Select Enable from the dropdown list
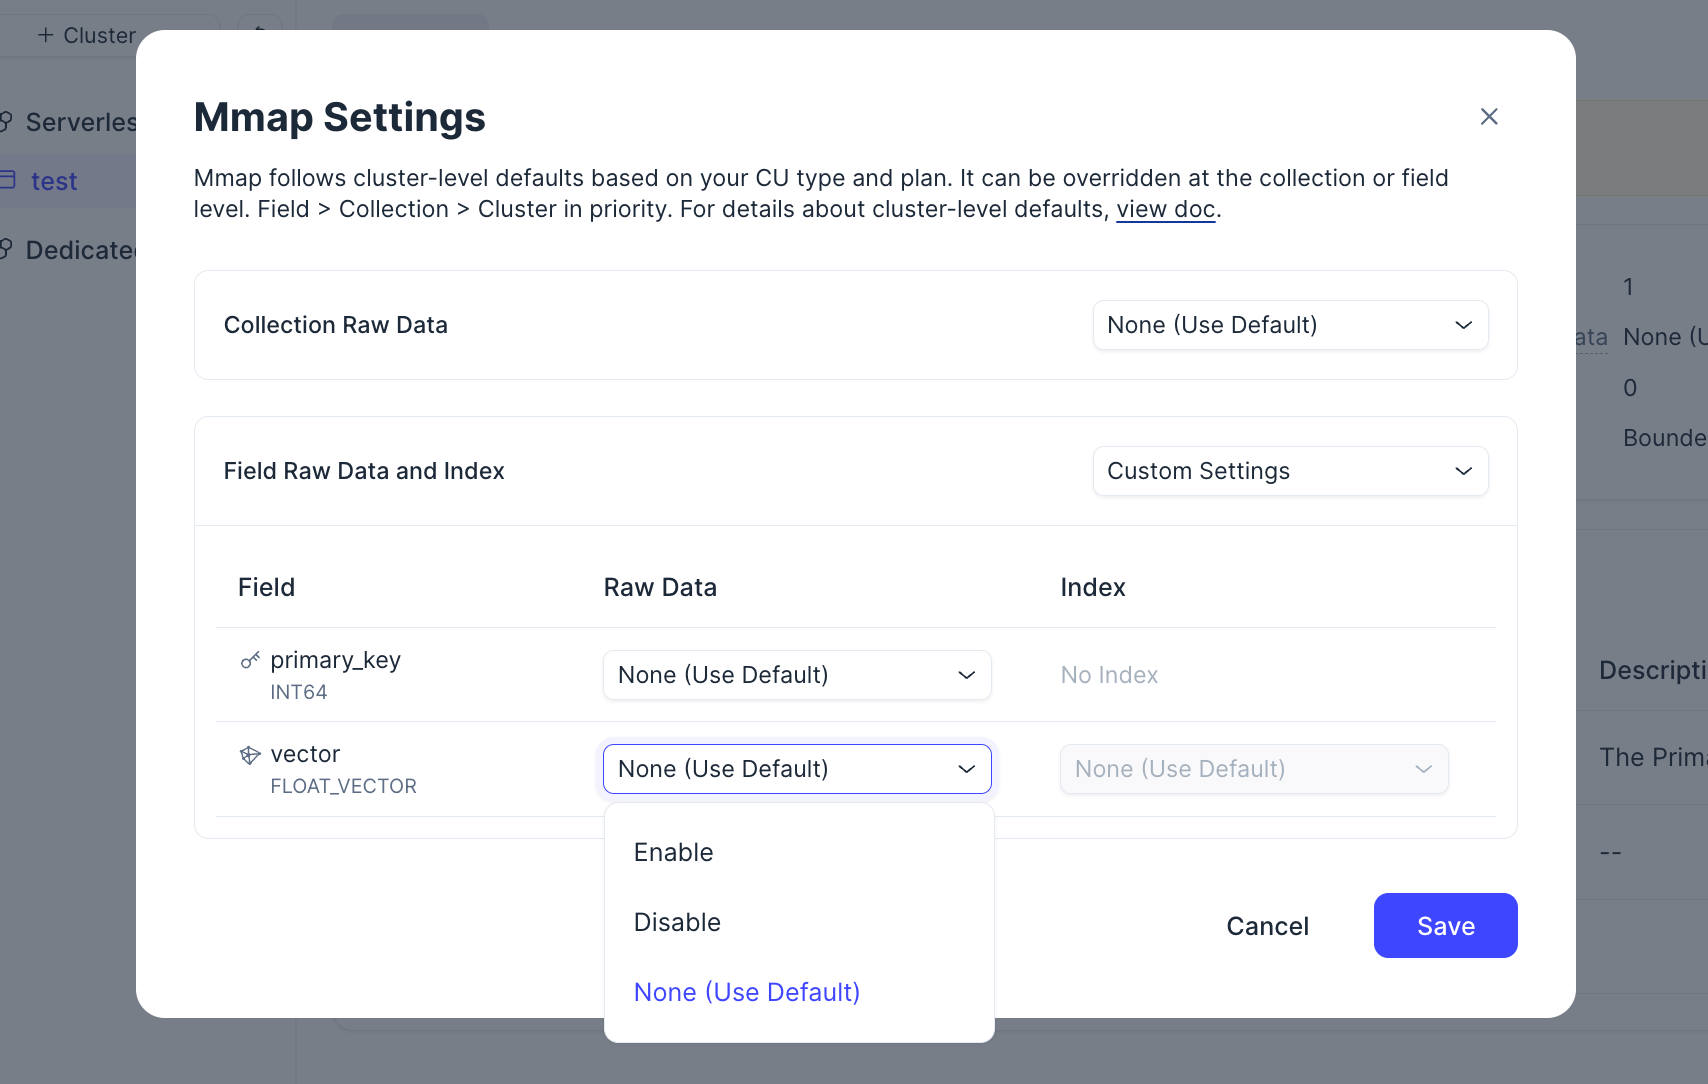1708x1084 pixels. 674,853
